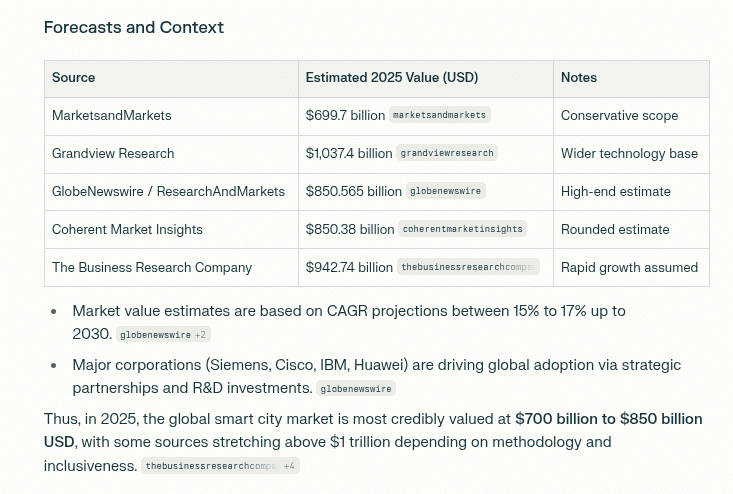Viewport: 733px width, 494px height.
Task: Click the "Conservative scope" note cell
Action: (619, 116)
